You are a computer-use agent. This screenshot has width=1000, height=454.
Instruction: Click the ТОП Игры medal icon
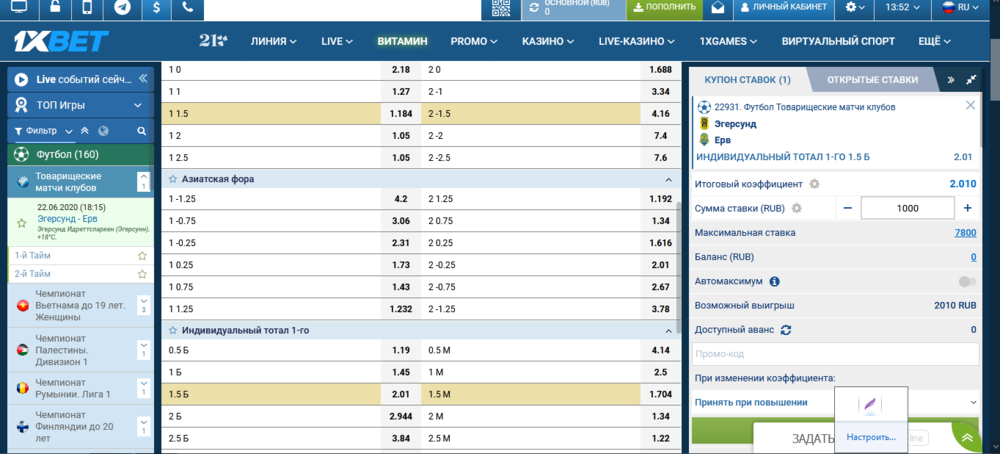22,105
